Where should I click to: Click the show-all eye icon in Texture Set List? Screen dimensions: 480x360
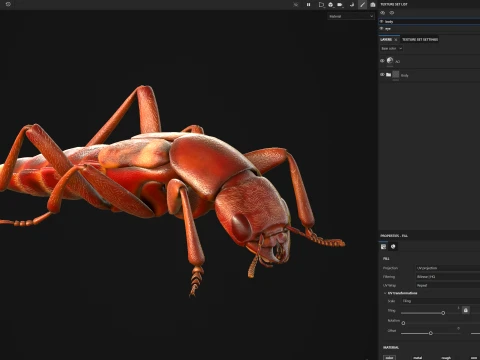coord(383,13)
